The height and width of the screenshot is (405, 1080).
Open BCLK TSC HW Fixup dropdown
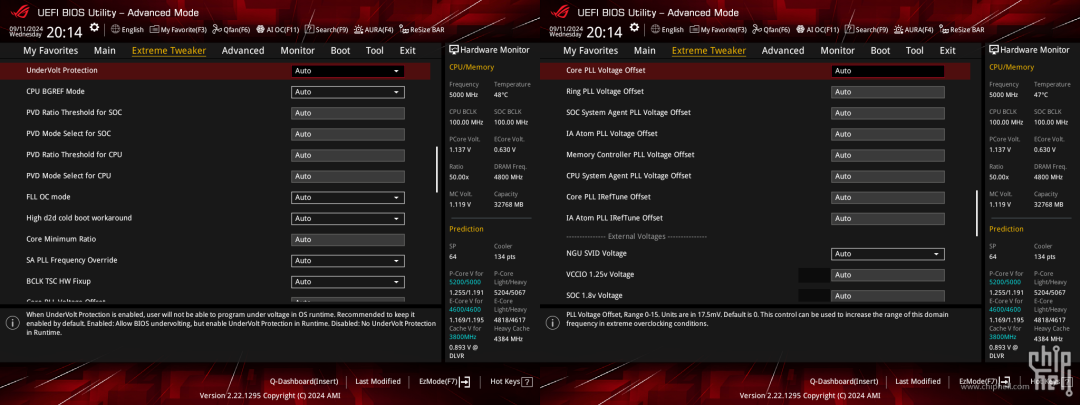(x=347, y=282)
